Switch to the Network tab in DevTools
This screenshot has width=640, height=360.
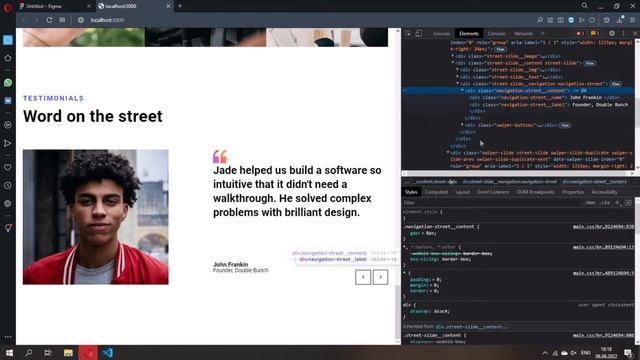pyautogui.click(x=523, y=33)
